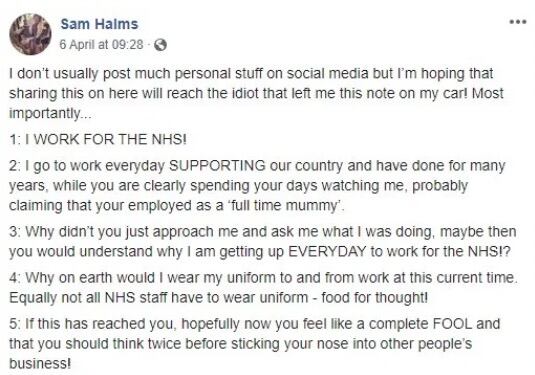Click the globe public audience icon
Image resolution: width=535 pixels, height=375 pixels.
pos(160,45)
